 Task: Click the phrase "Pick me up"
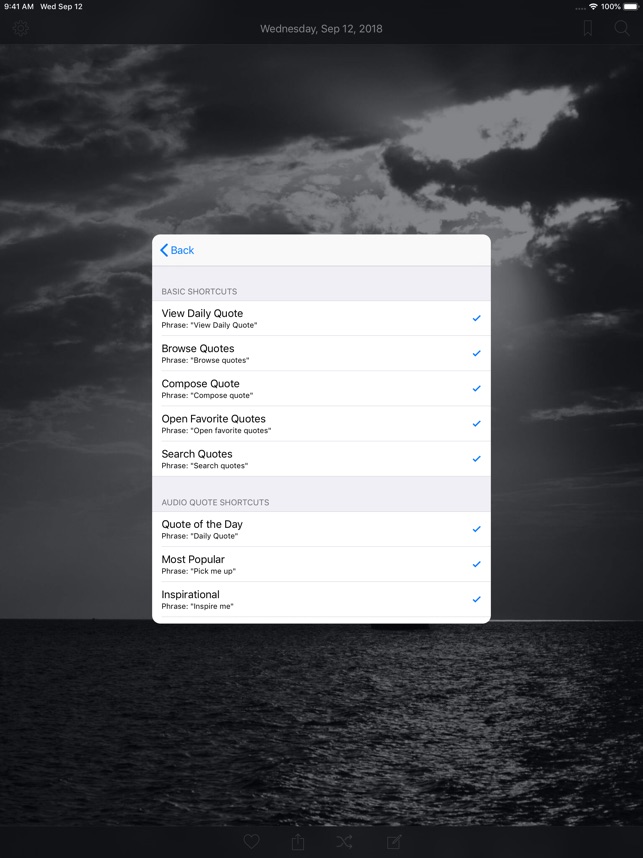[x=213, y=571]
